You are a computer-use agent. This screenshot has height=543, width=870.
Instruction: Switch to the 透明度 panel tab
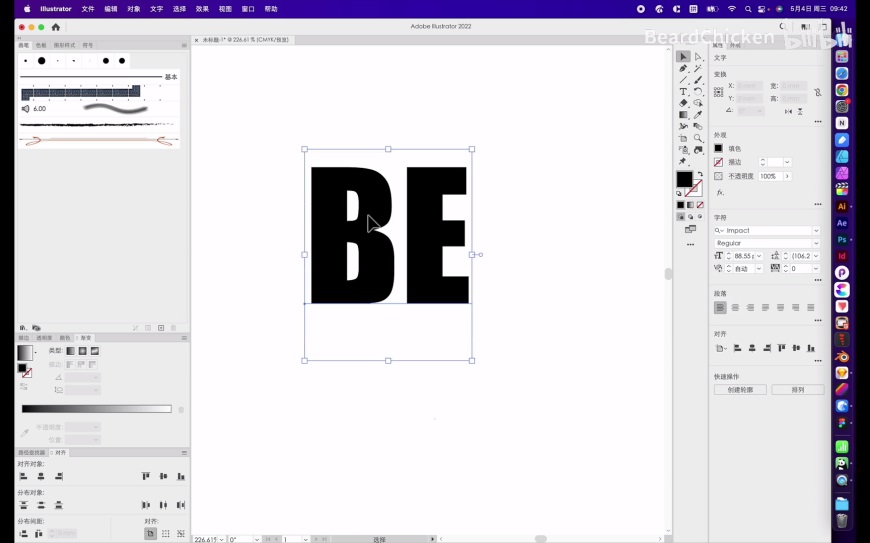(44, 338)
